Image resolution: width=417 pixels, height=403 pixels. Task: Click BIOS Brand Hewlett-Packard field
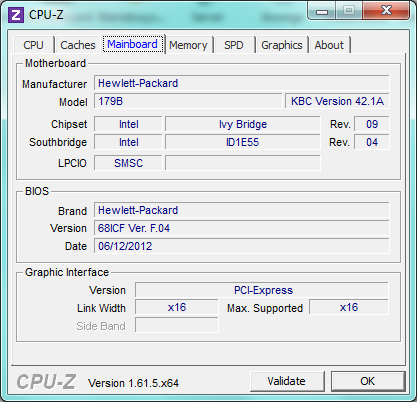pos(242,210)
